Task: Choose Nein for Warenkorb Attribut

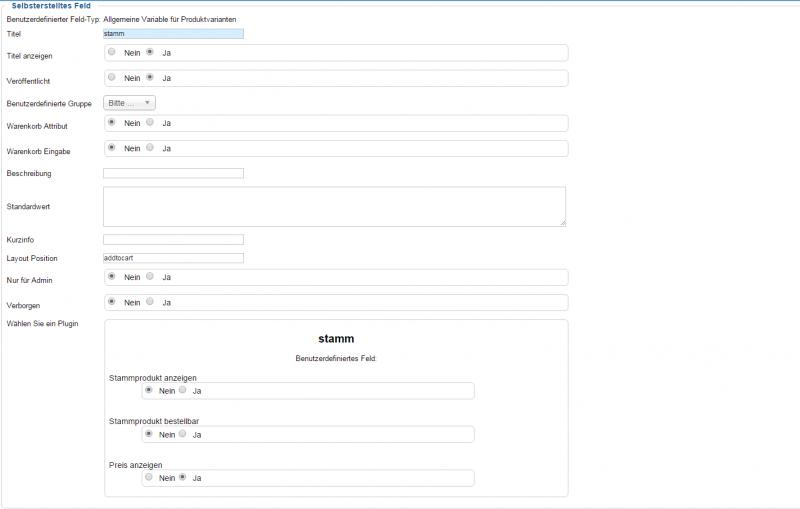Action: [111, 122]
